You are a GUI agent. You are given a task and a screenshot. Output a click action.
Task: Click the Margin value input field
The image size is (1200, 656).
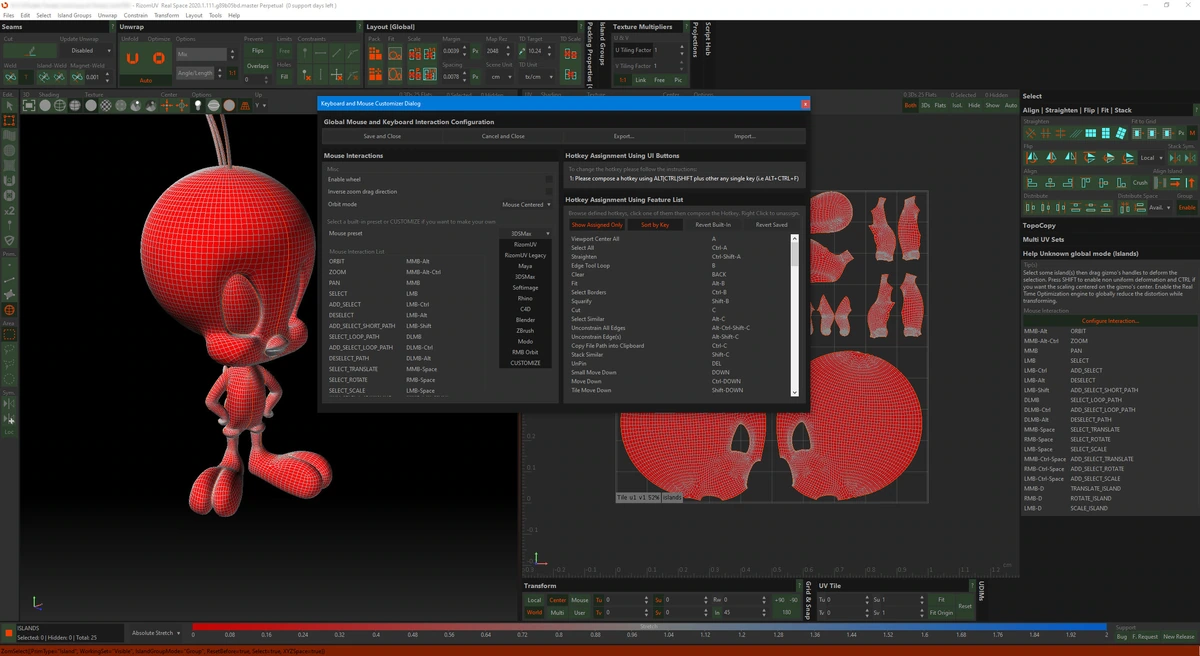point(451,50)
